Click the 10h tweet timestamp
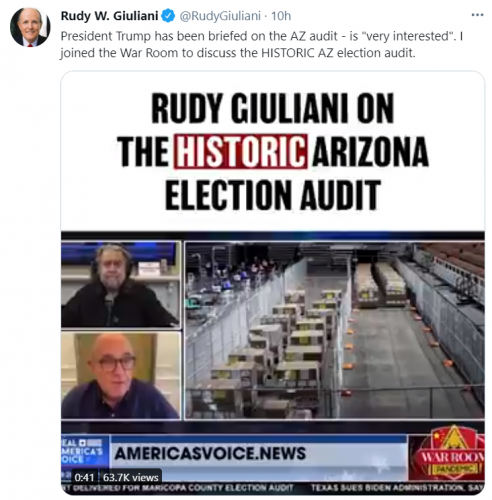The height and width of the screenshot is (500, 492). point(281,16)
